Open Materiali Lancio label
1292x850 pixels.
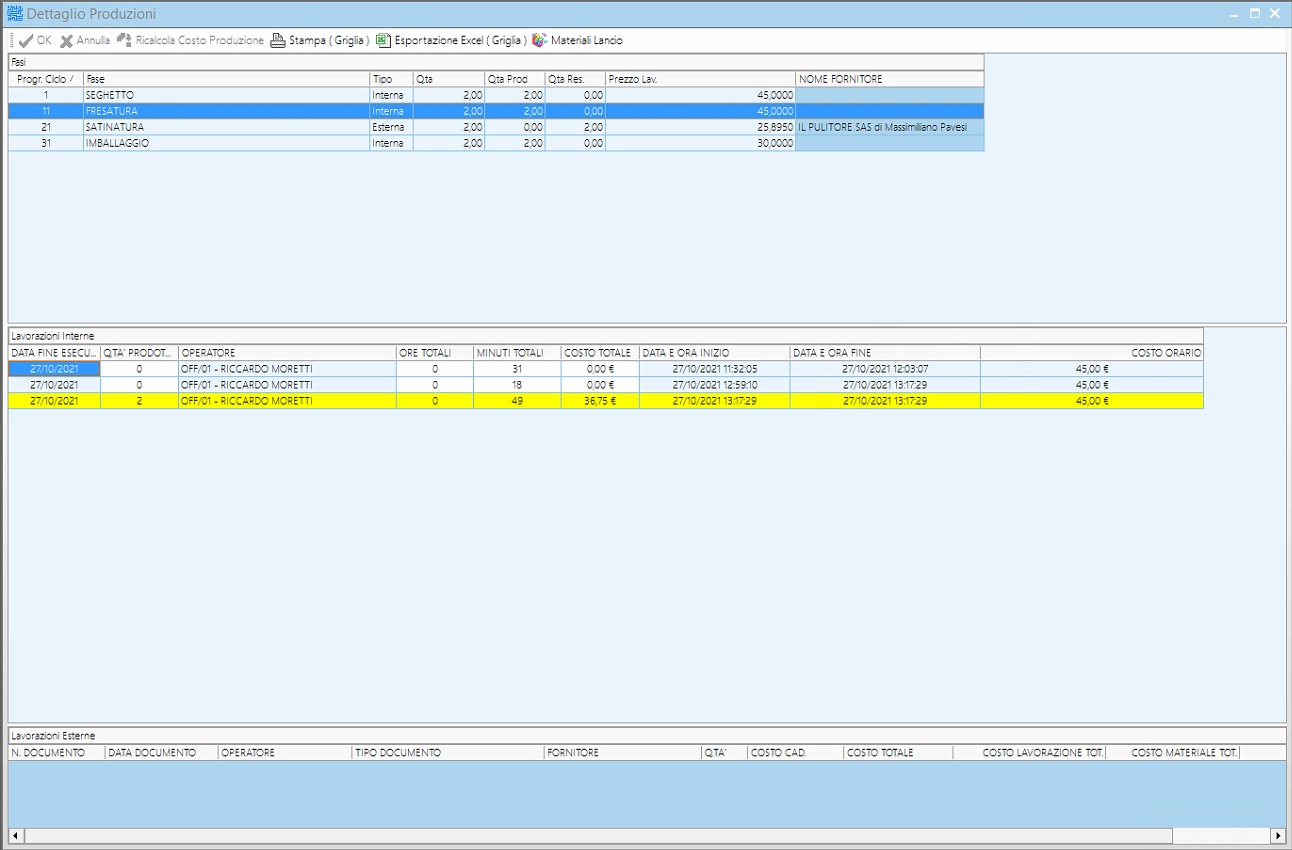[x=587, y=41]
